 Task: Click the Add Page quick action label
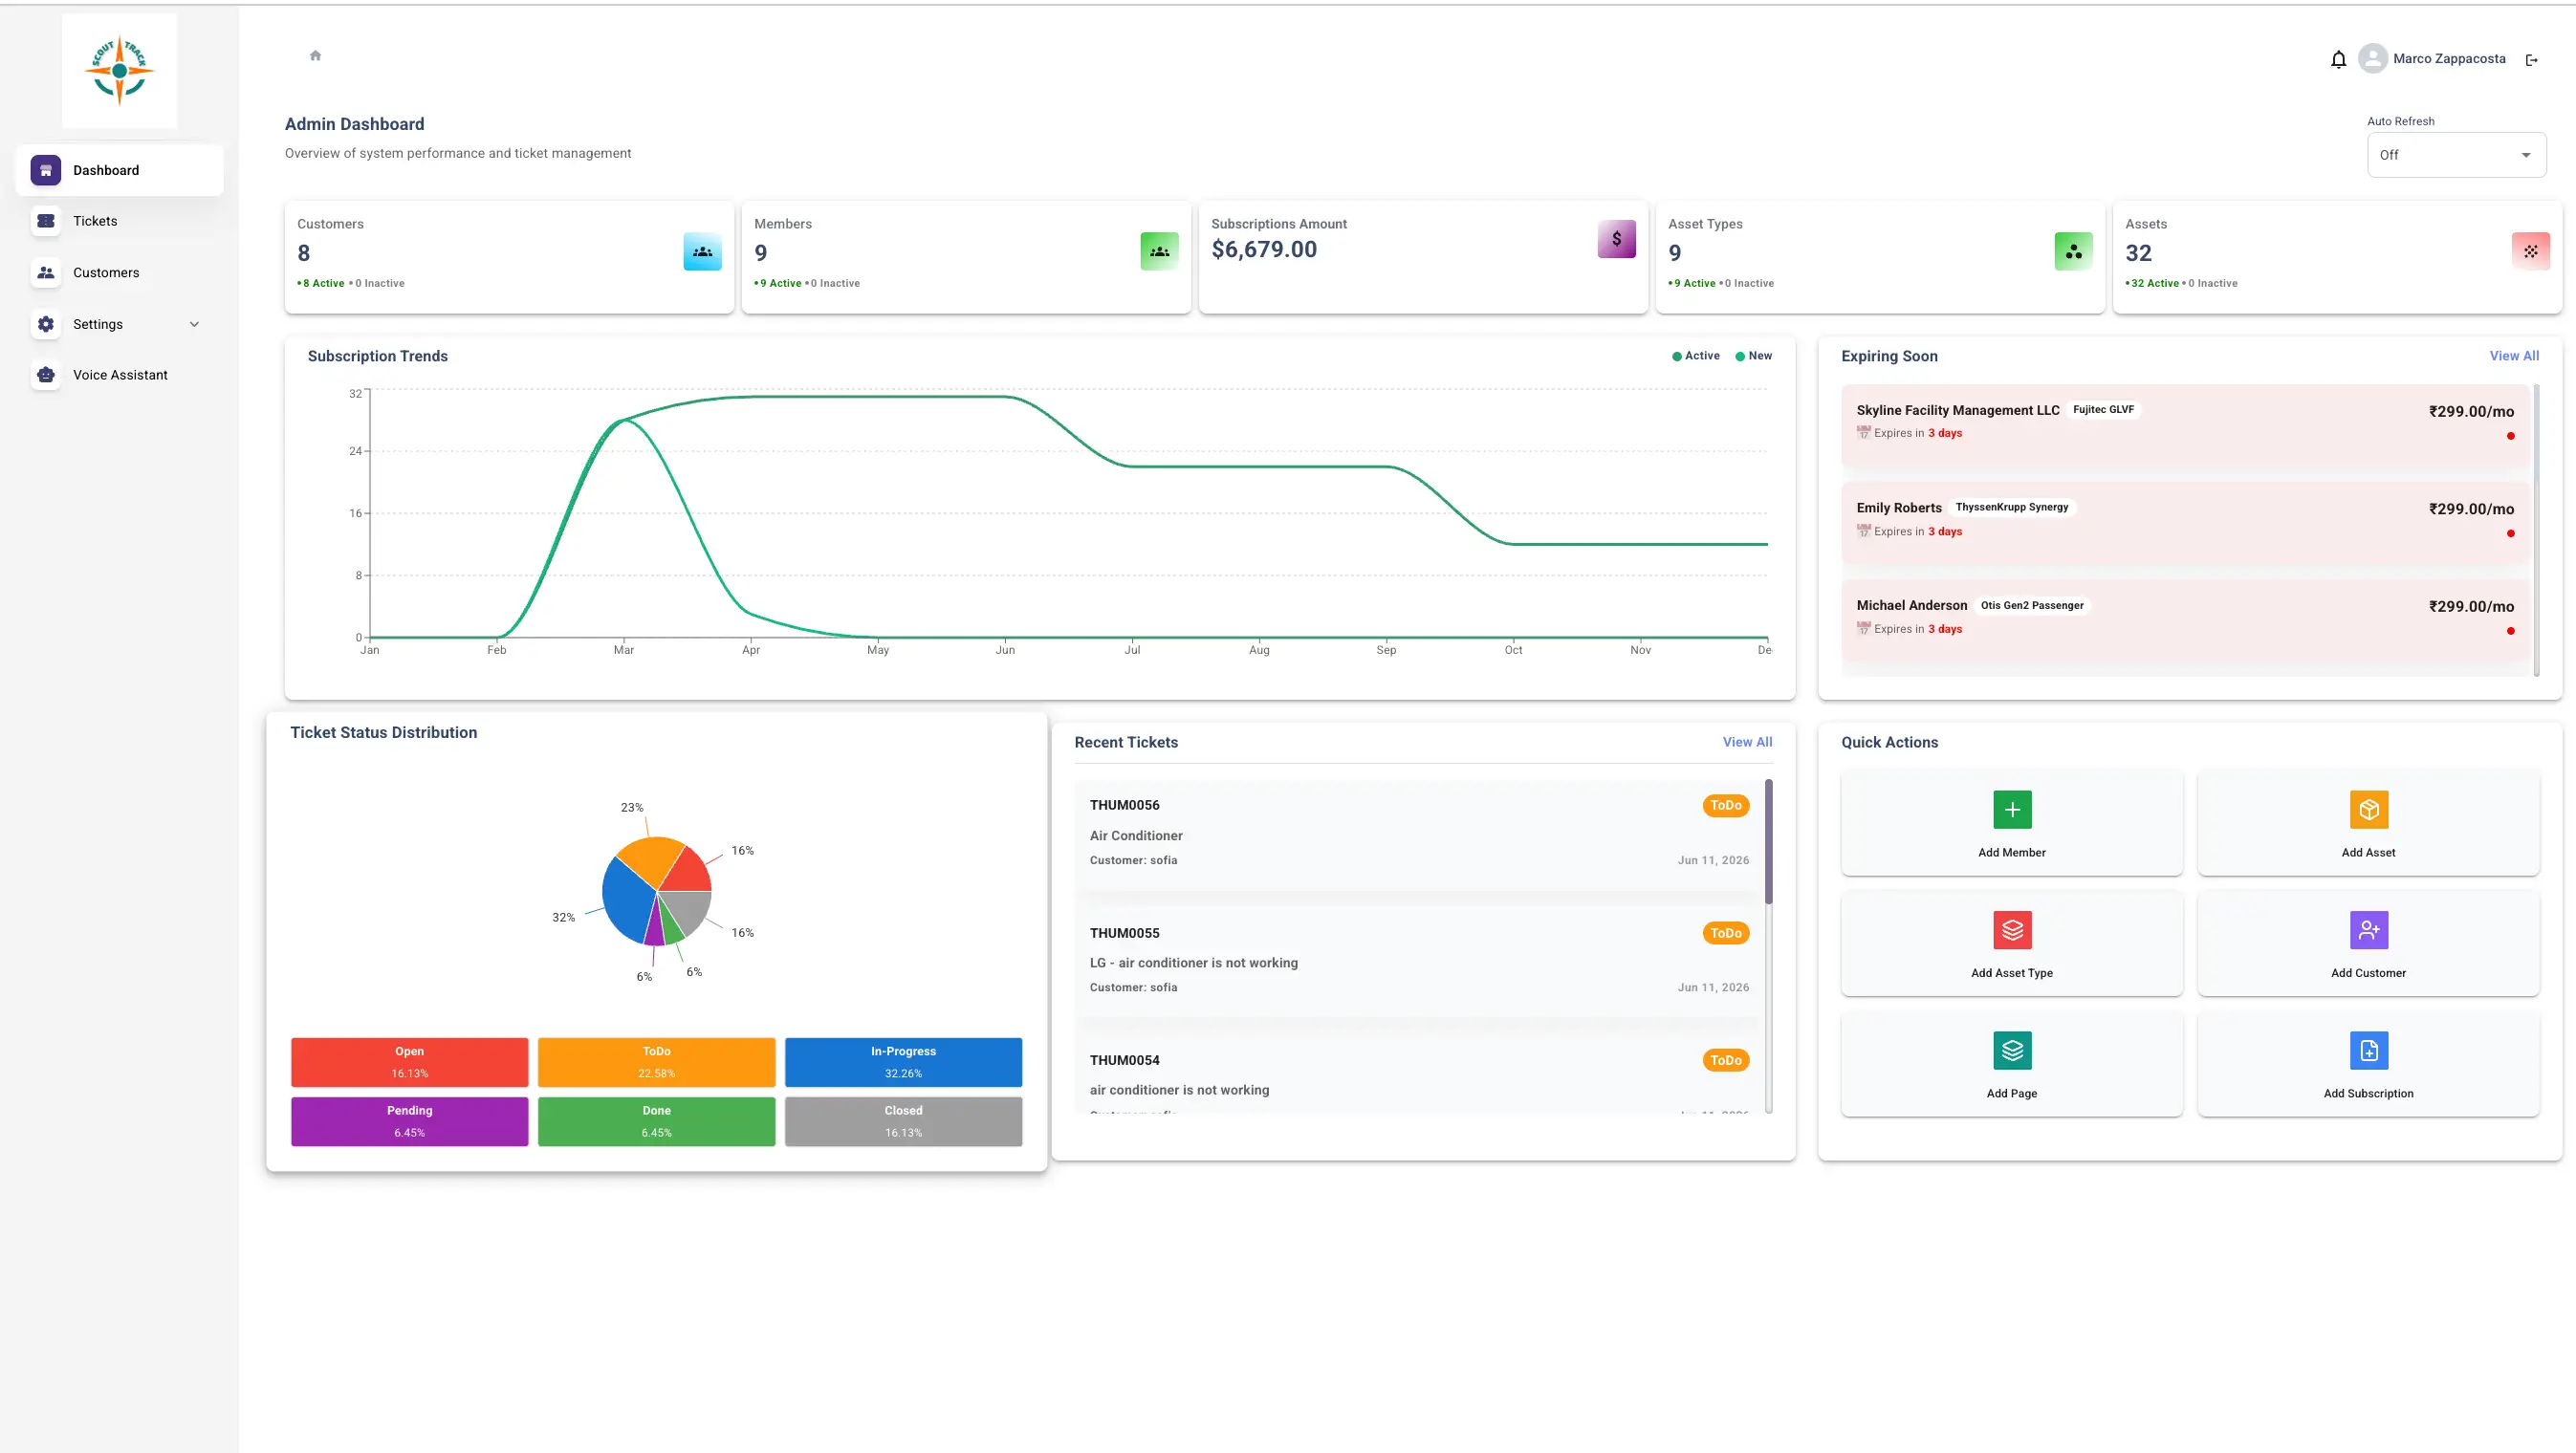2011,1094
